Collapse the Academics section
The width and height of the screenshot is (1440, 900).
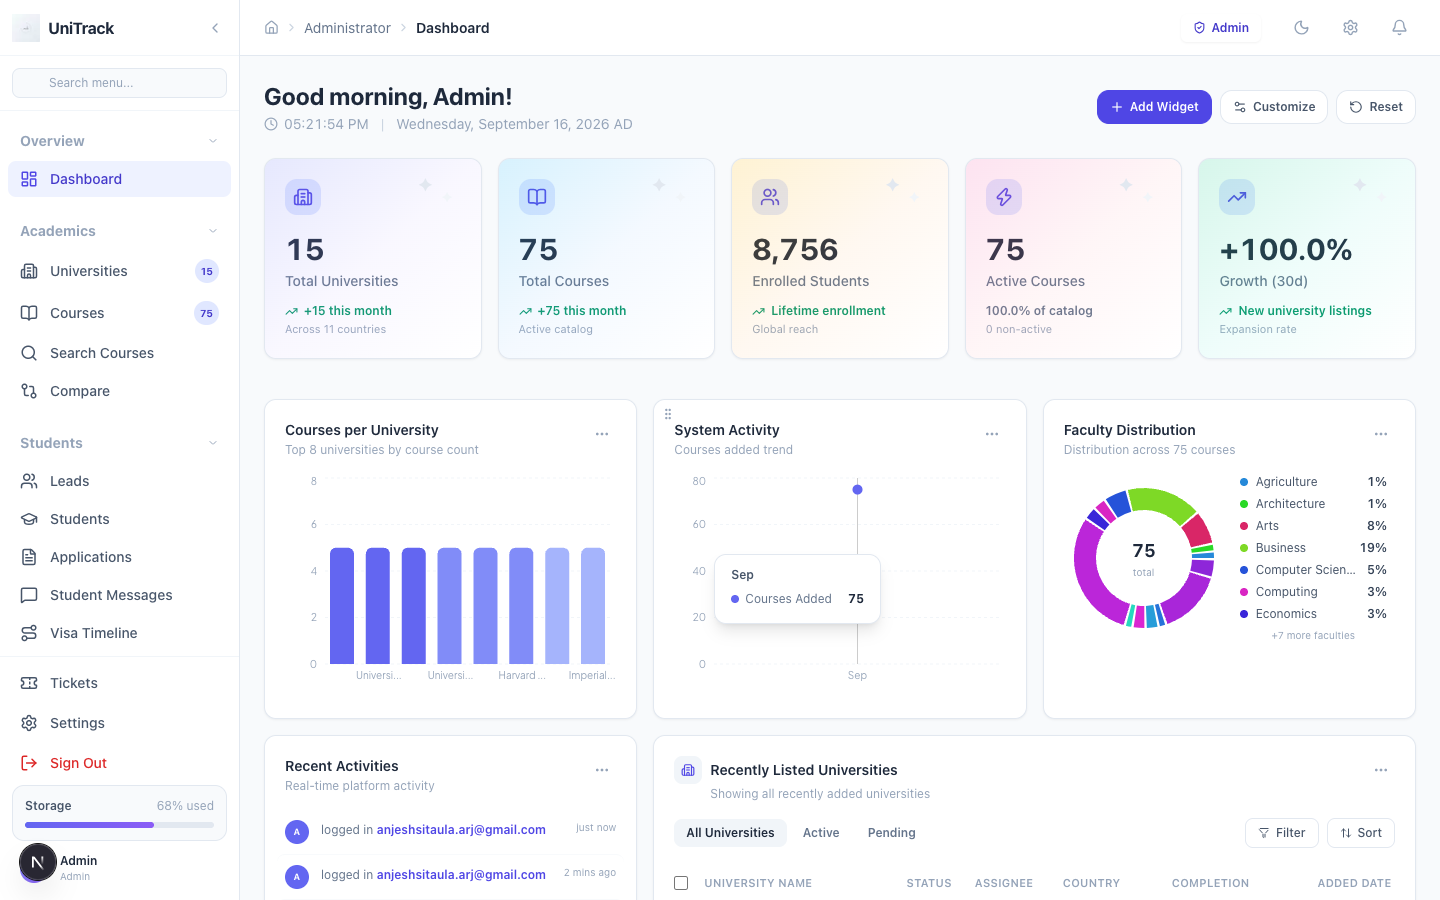(213, 231)
